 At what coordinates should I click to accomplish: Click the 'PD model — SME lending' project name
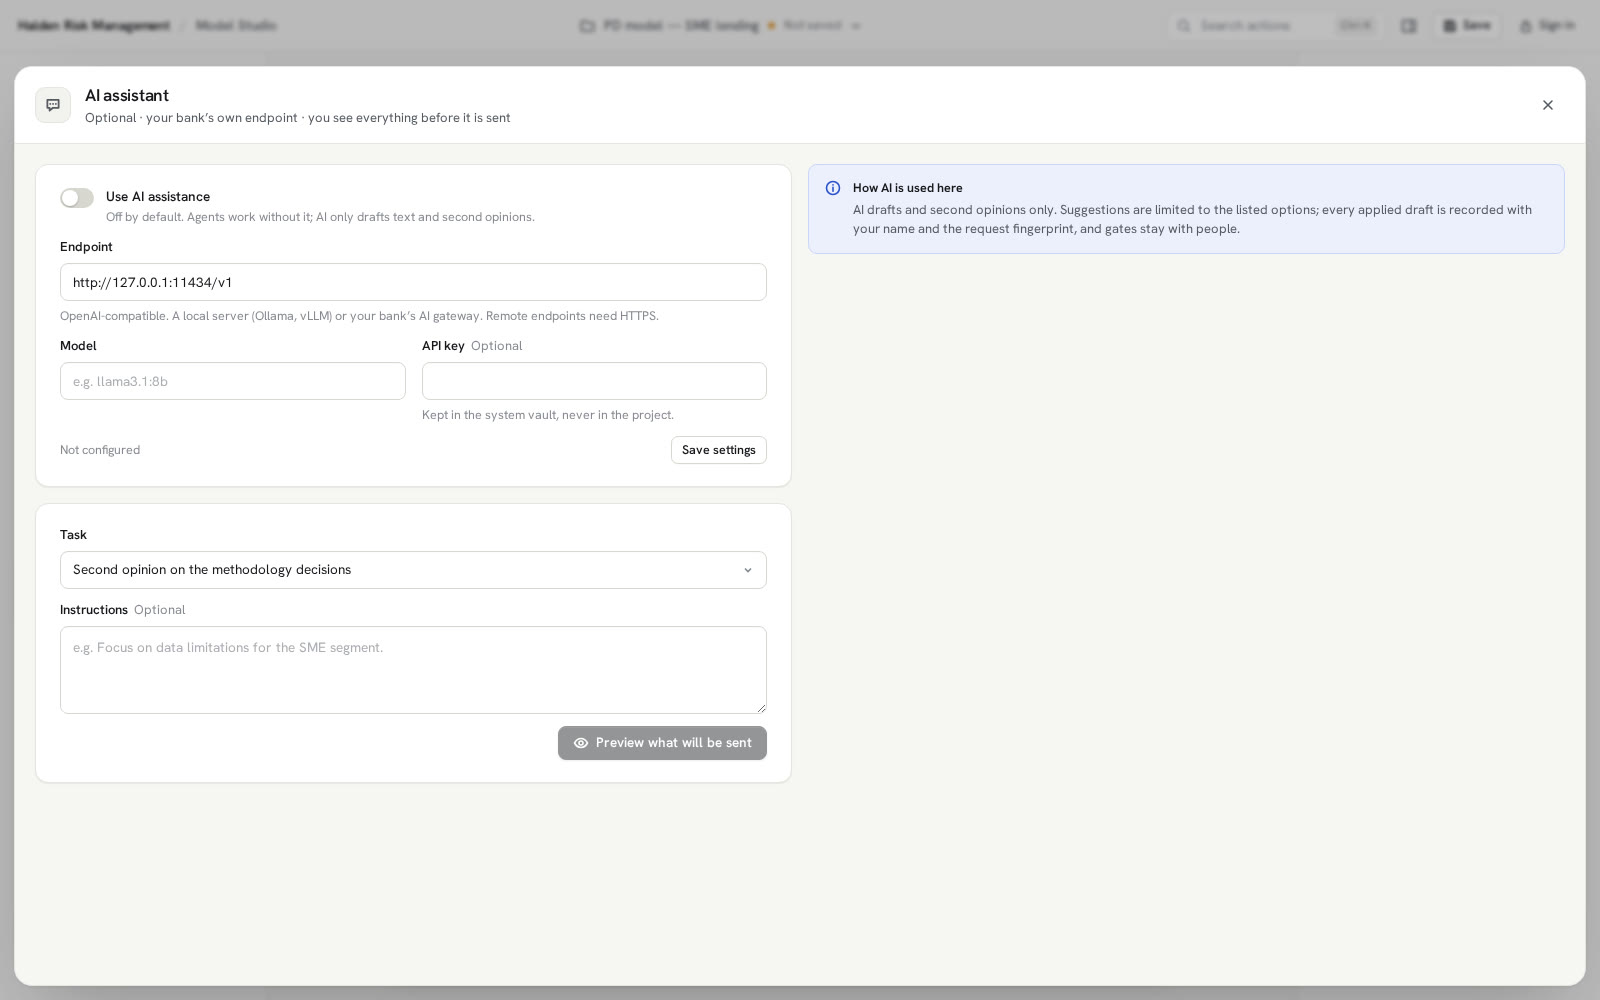tap(681, 26)
